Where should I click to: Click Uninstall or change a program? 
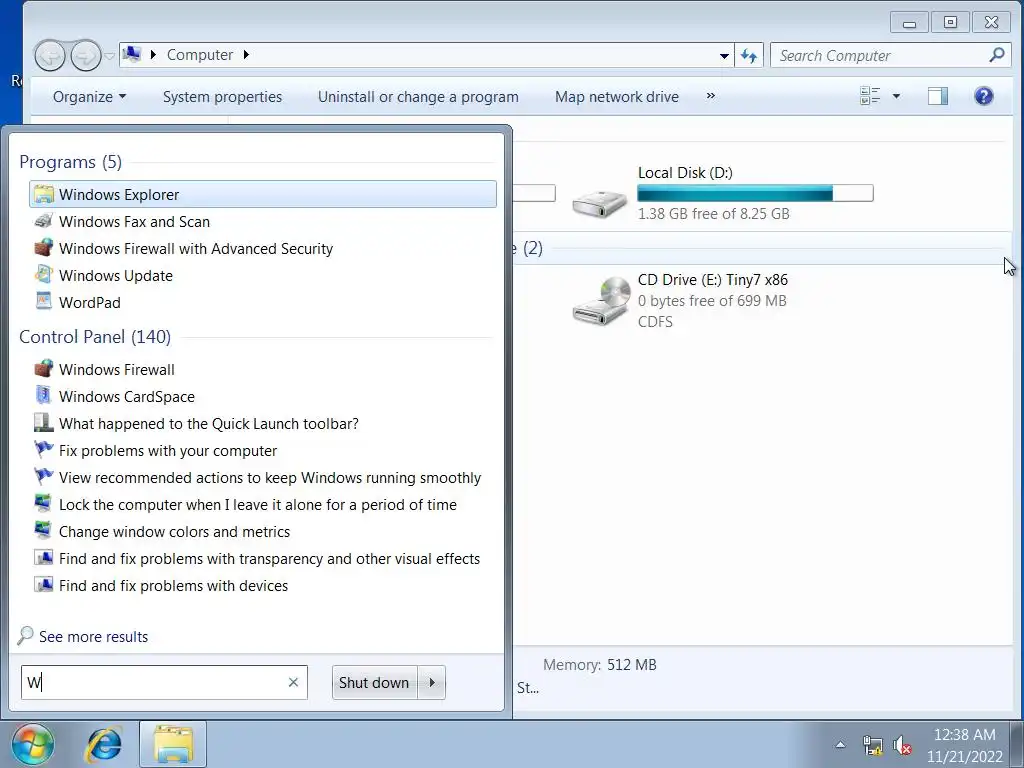[x=418, y=97]
